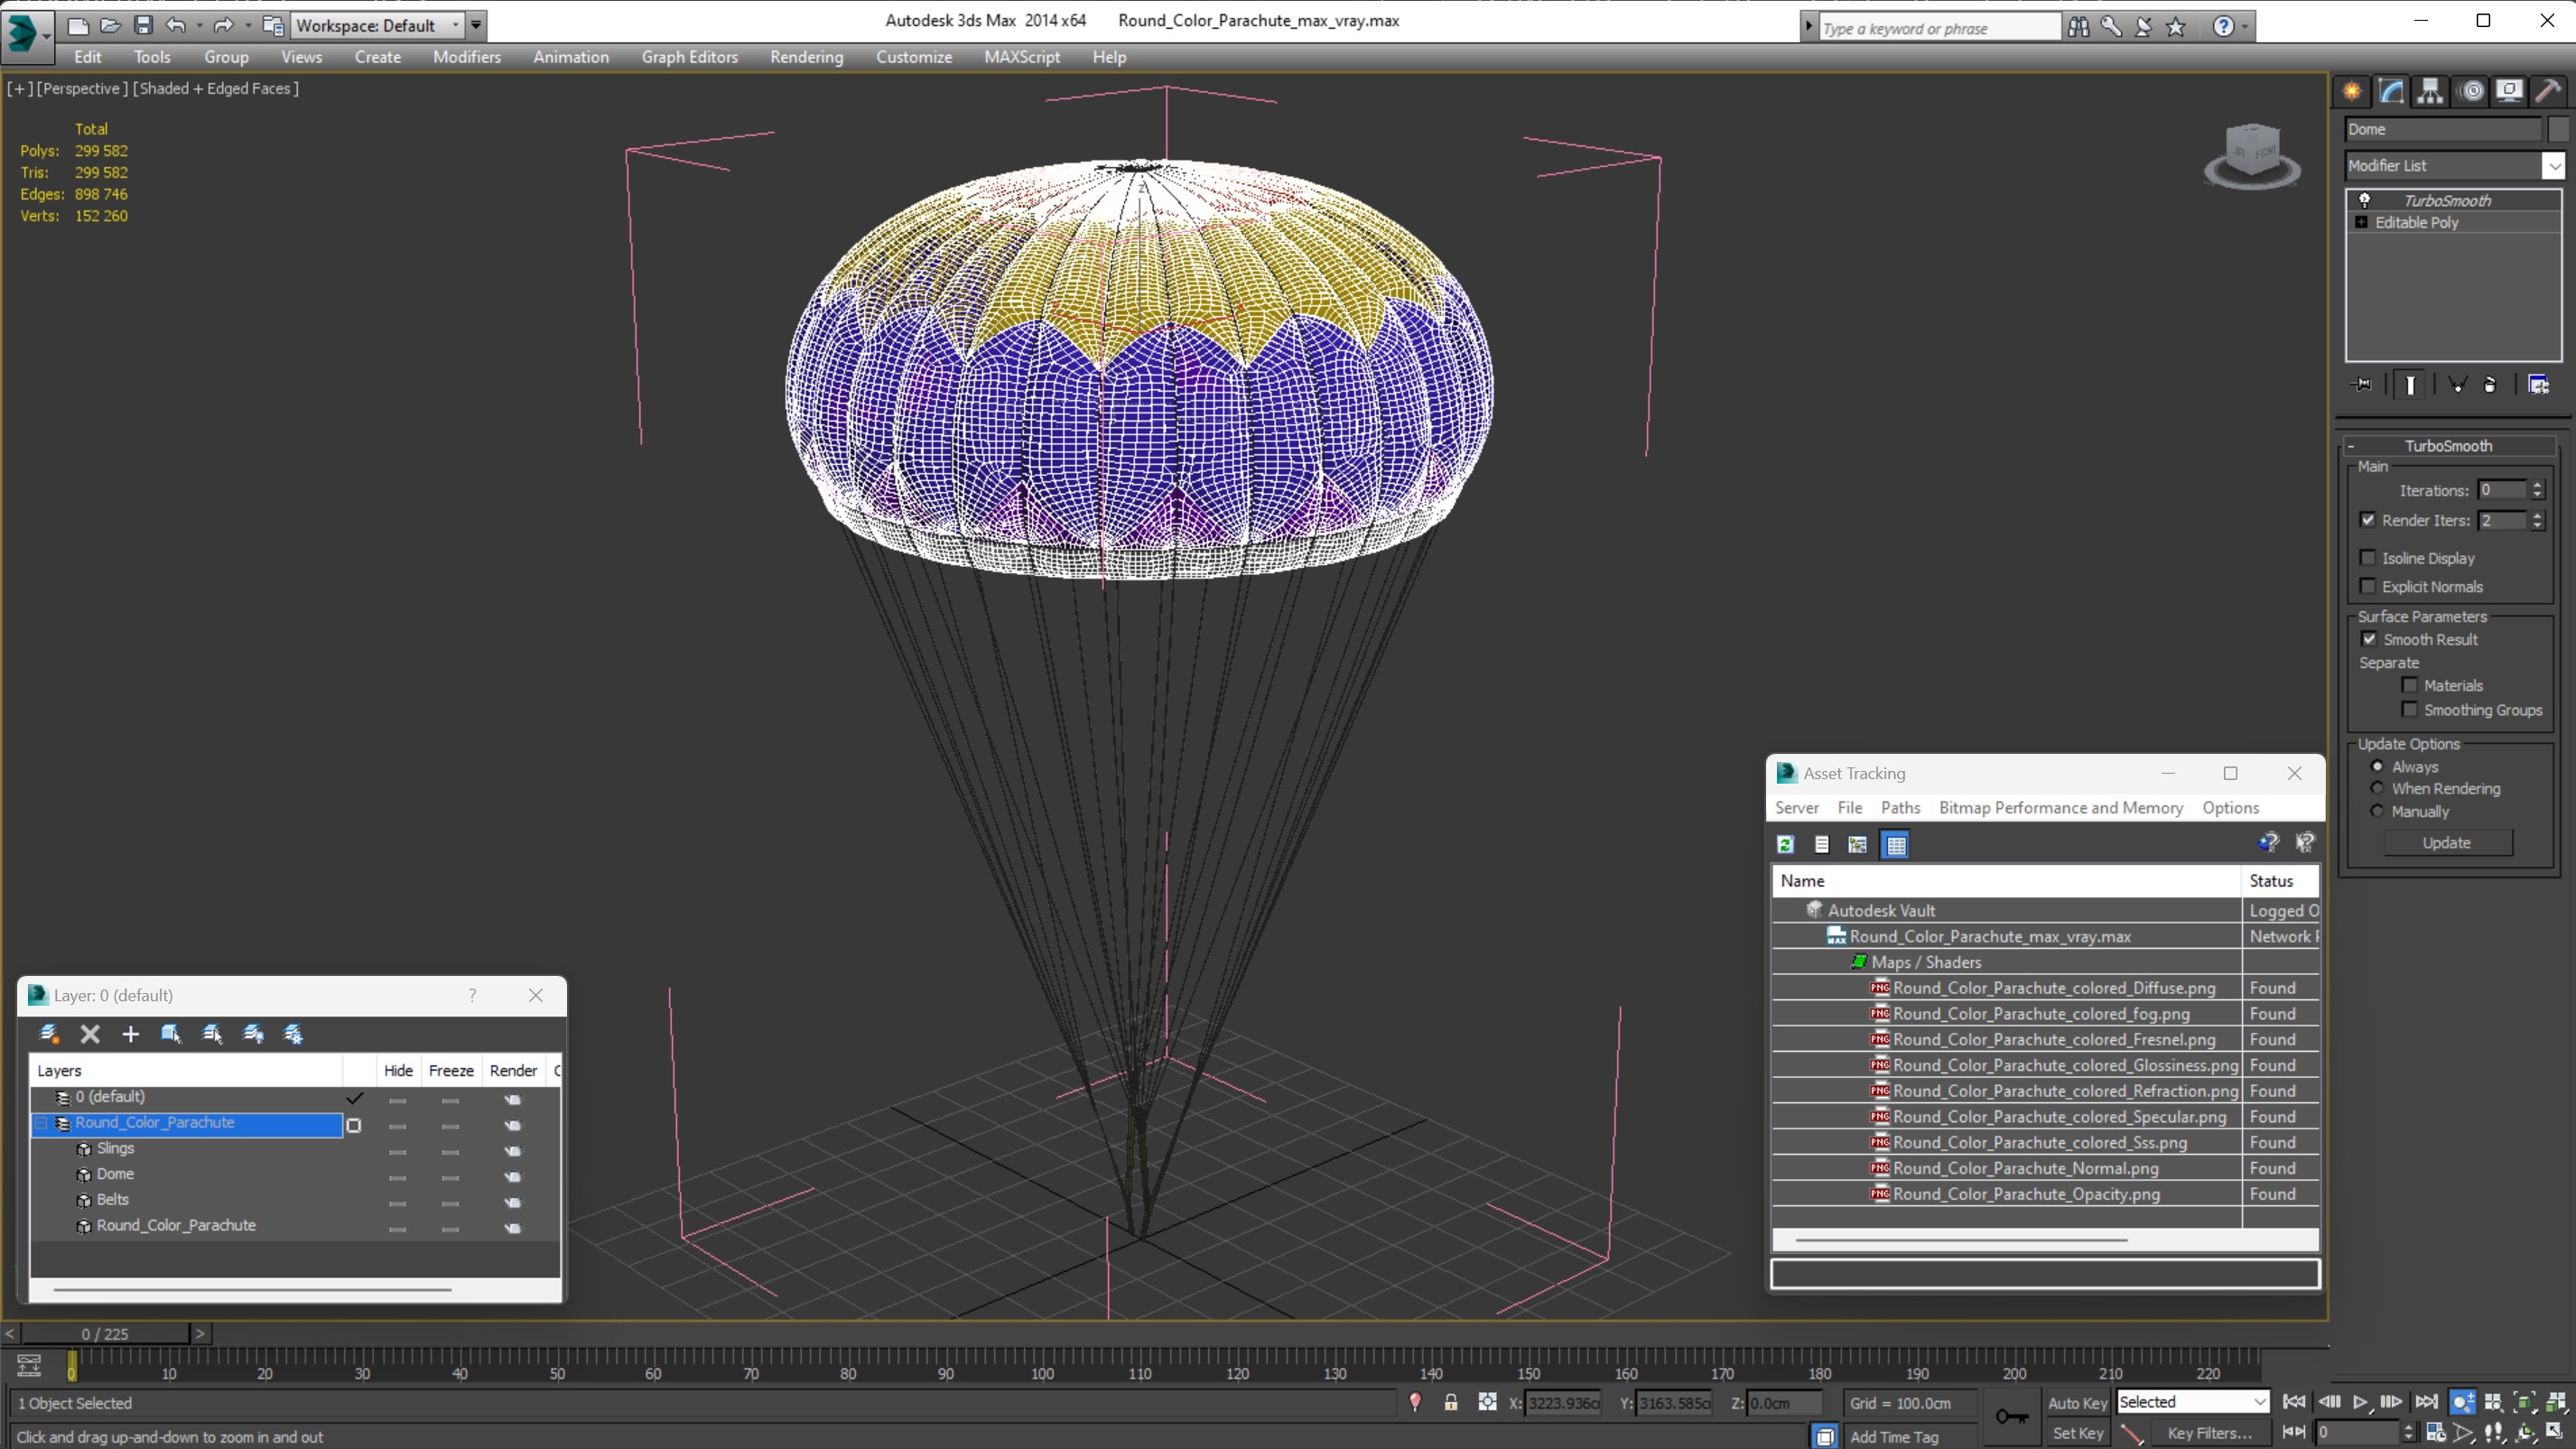Click the Render Iters spinner arrows
The height and width of the screenshot is (1449, 2576).
[x=2536, y=520]
